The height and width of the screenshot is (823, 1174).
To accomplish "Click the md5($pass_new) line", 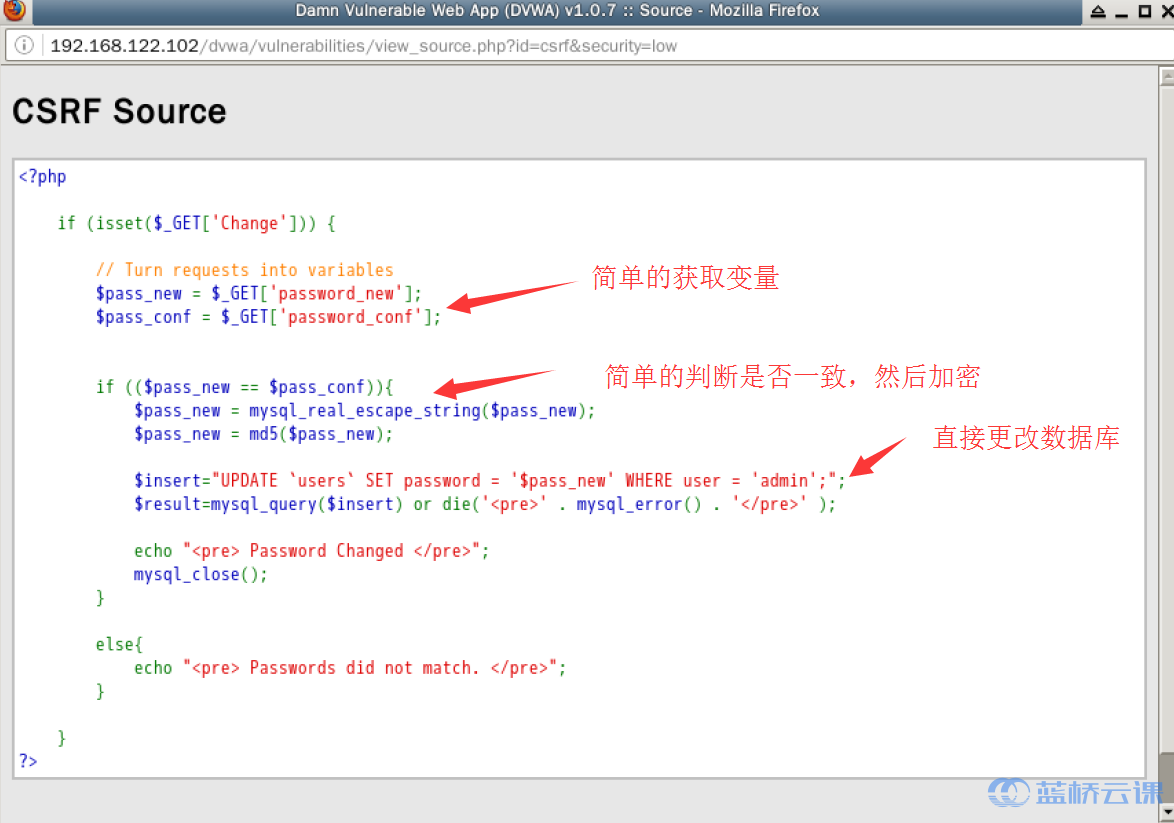I will point(264,434).
